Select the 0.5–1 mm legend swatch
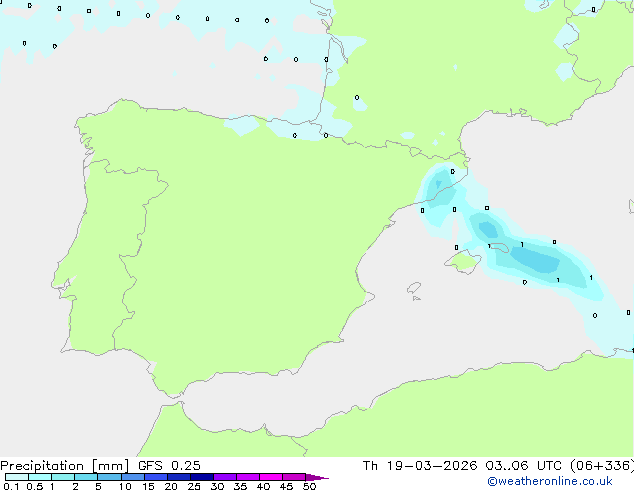This screenshot has width=634, height=490. (x=40, y=477)
